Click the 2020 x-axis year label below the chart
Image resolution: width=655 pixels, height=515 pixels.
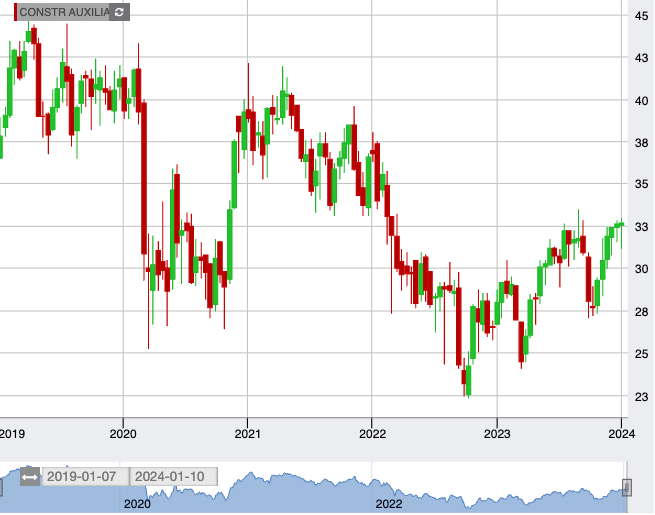click(x=123, y=434)
